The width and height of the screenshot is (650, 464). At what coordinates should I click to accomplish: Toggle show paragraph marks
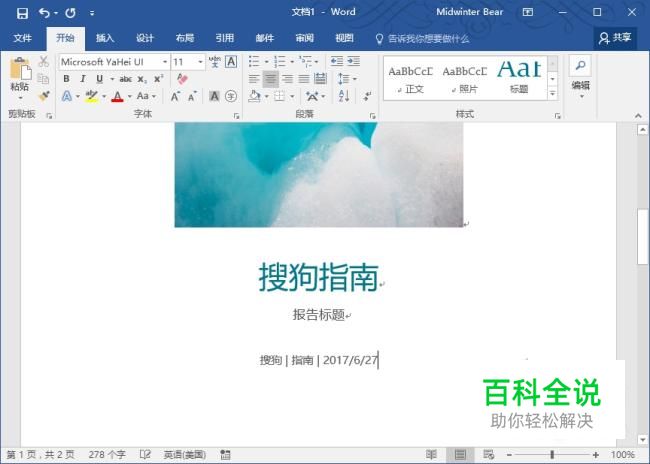[367, 96]
